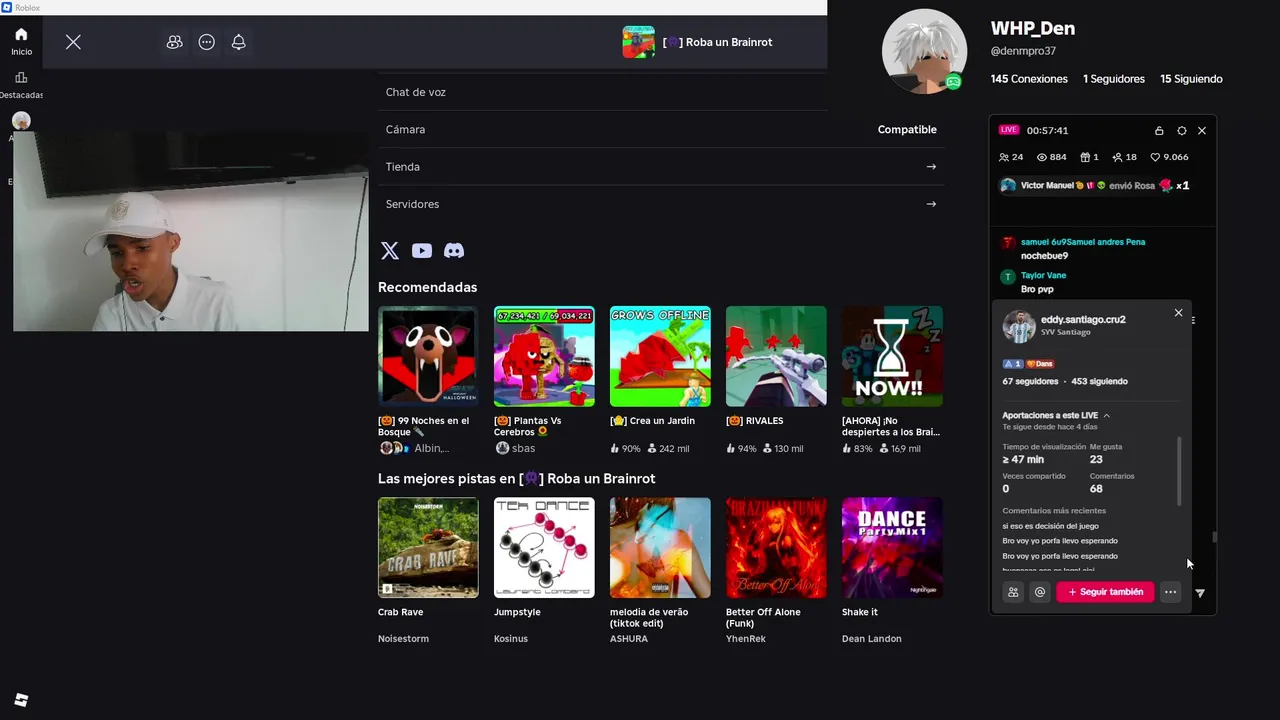
Task: Click the Plantas Vs Cerebros title
Action: (x=528, y=426)
